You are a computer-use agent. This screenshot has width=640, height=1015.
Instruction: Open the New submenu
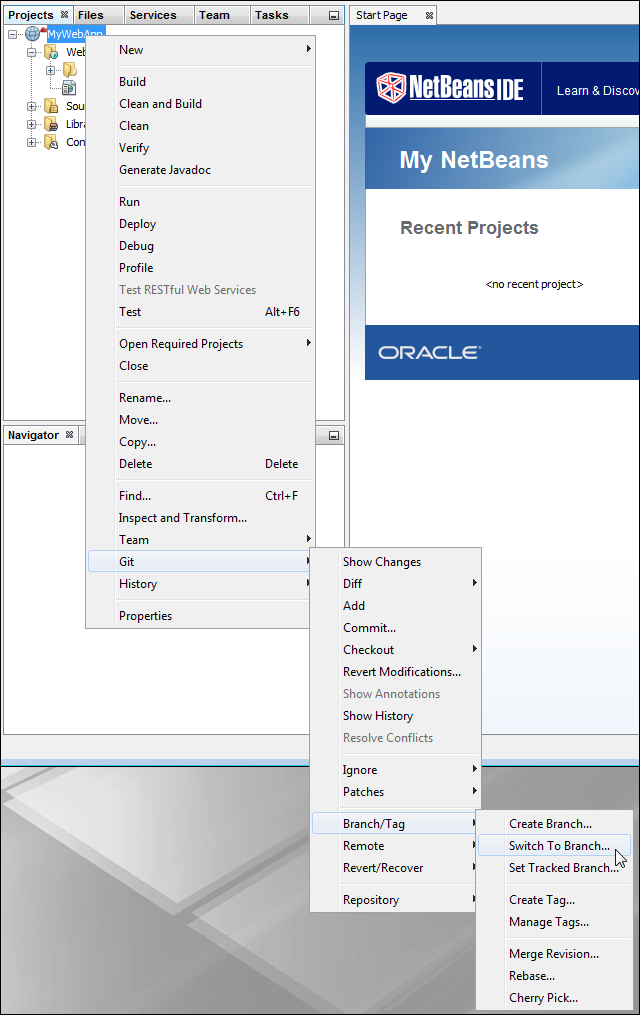[x=201, y=50]
